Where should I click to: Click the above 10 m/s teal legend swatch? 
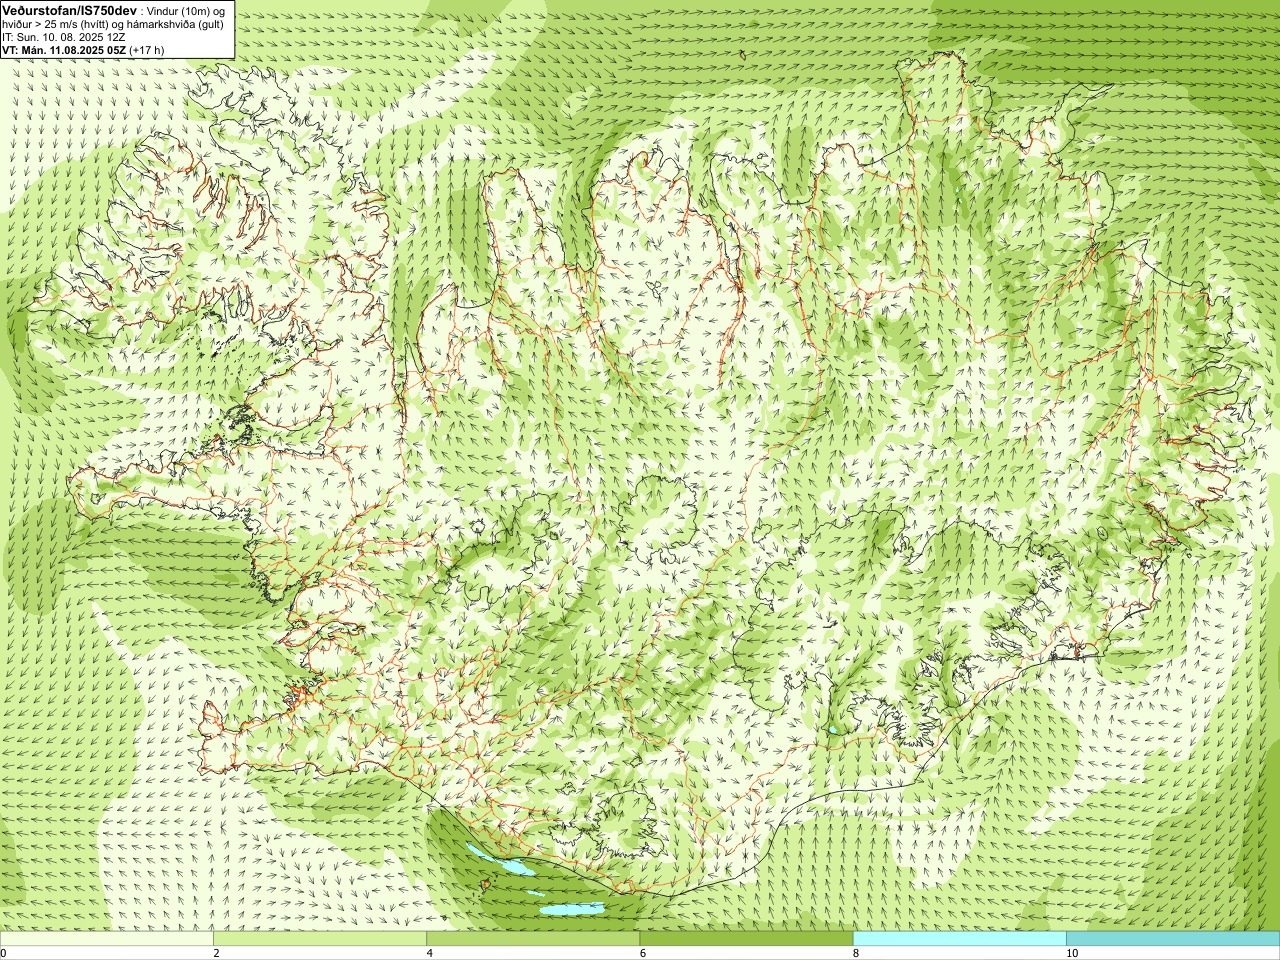(1173, 939)
